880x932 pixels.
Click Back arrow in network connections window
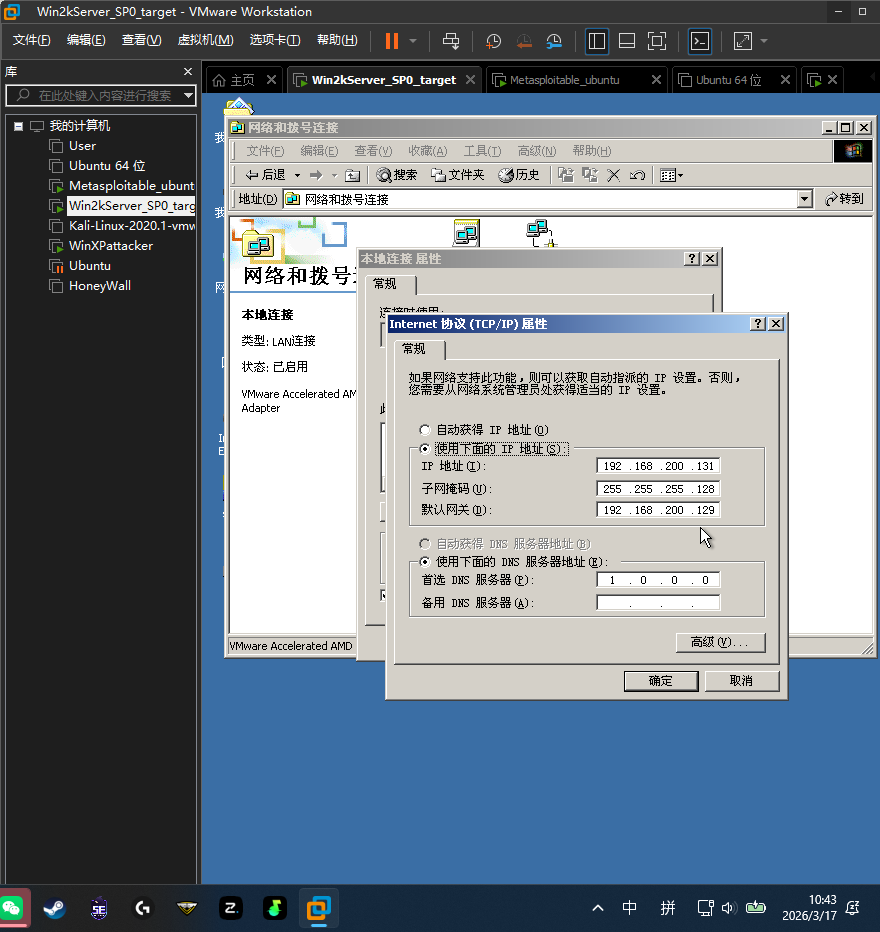pyautogui.click(x=266, y=175)
